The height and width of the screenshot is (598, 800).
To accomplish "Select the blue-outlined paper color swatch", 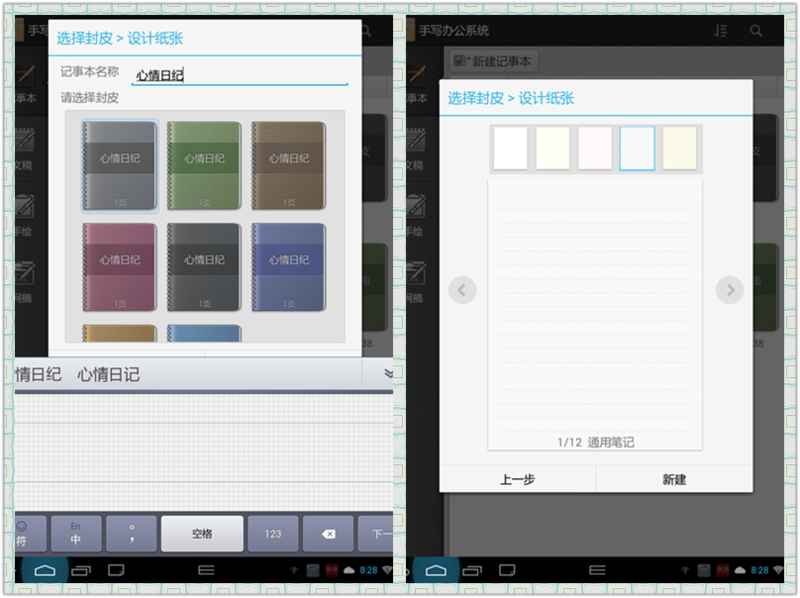I will 637,148.
